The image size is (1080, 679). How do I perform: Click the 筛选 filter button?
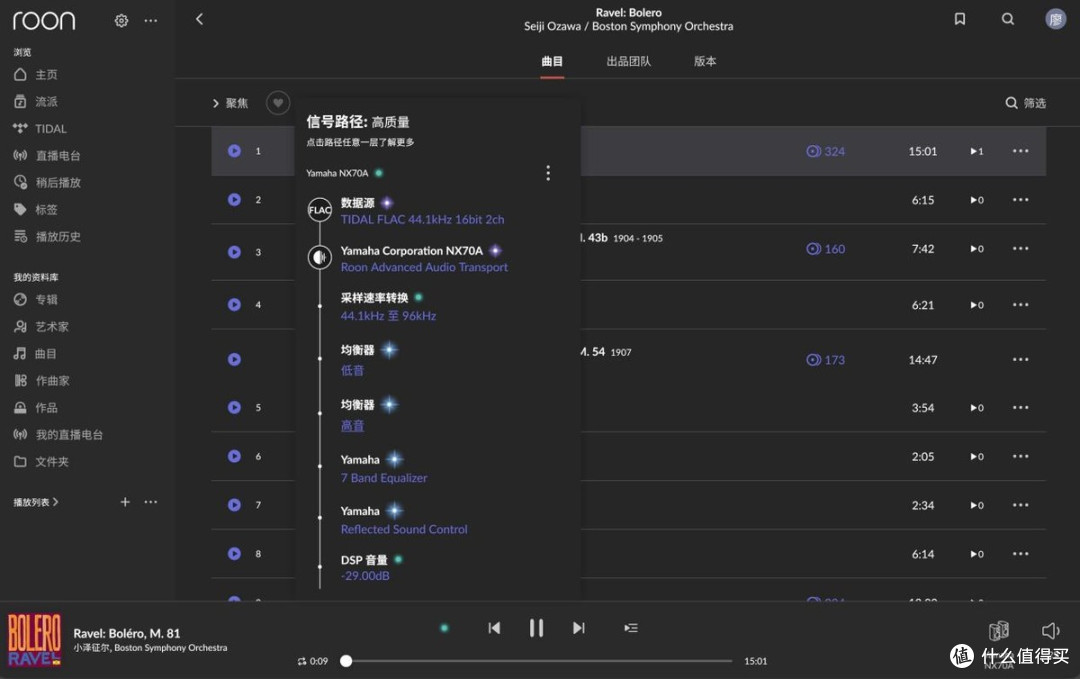pos(1026,103)
